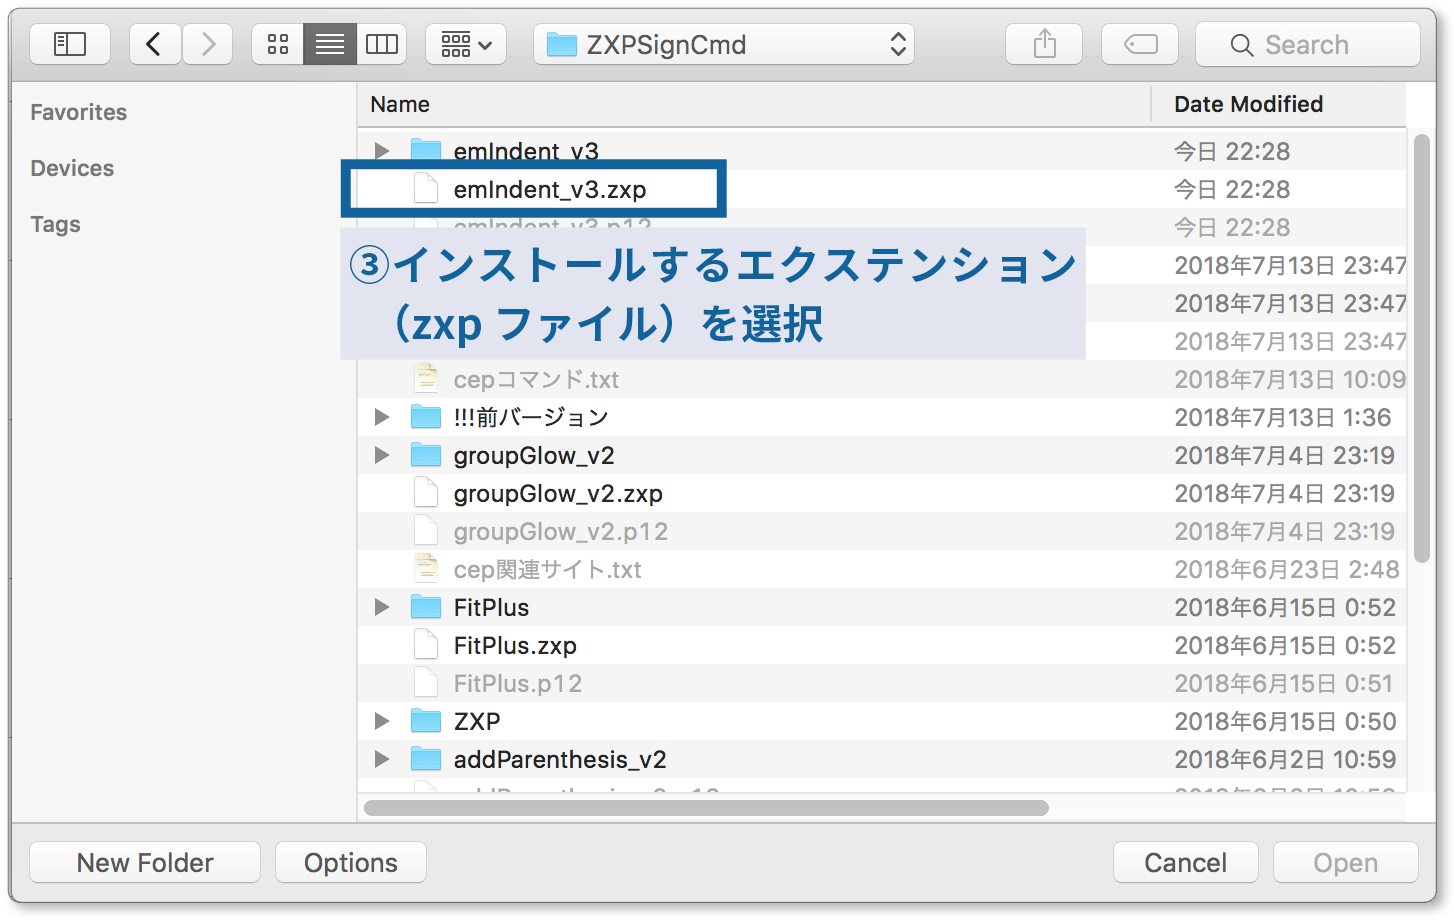Viewport: 1454px width, 920px height.
Task: Click the groupGlow_v2.zxp file icon
Action: point(425,492)
